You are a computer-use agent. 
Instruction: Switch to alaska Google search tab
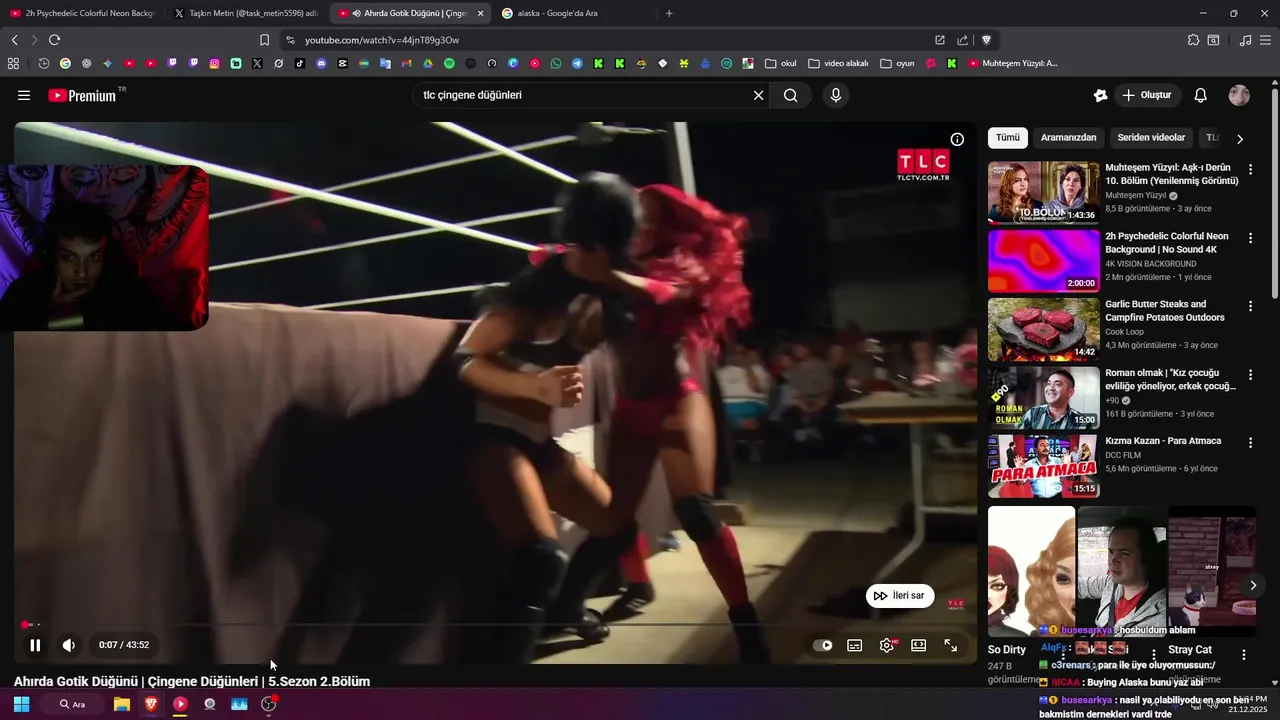click(573, 13)
